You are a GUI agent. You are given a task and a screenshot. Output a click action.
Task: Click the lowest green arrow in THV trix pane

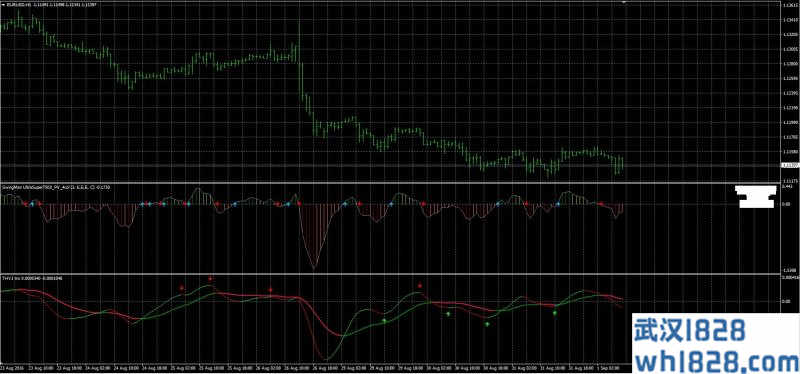click(487, 324)
